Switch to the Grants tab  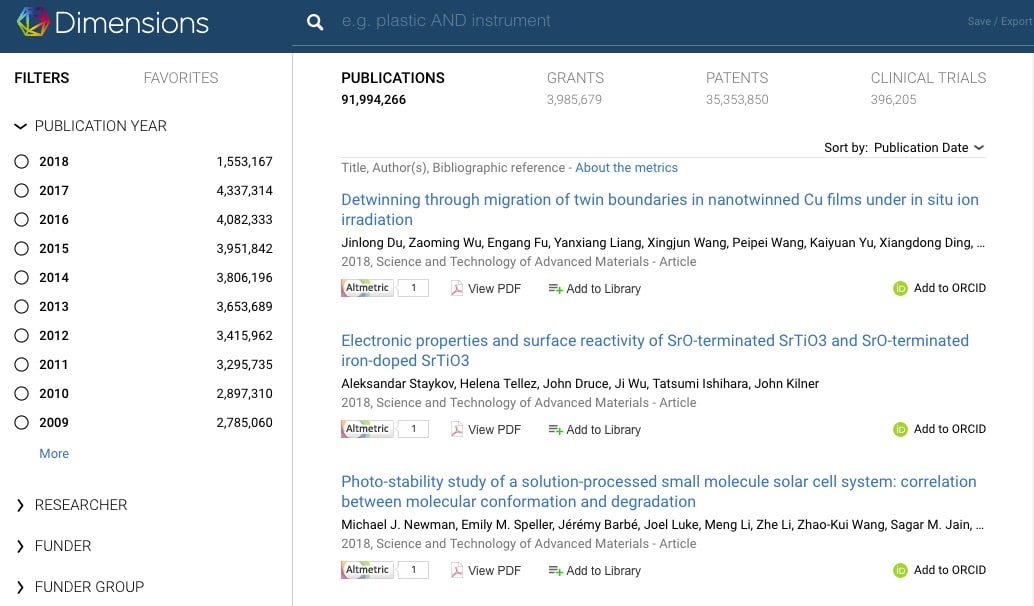(x=575, y=78)
